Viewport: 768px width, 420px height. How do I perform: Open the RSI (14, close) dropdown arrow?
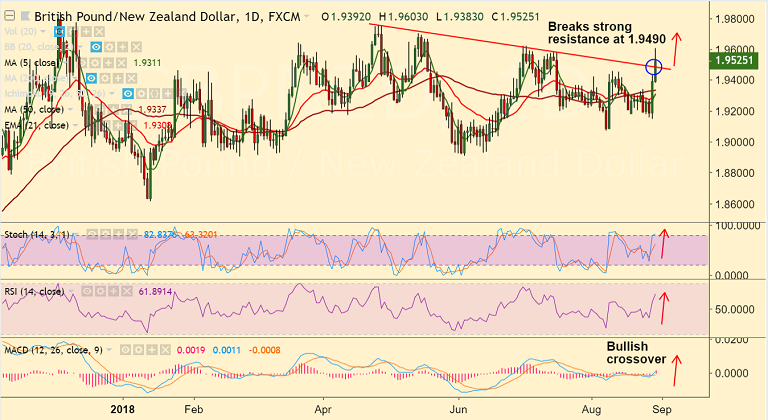[72, 292]
